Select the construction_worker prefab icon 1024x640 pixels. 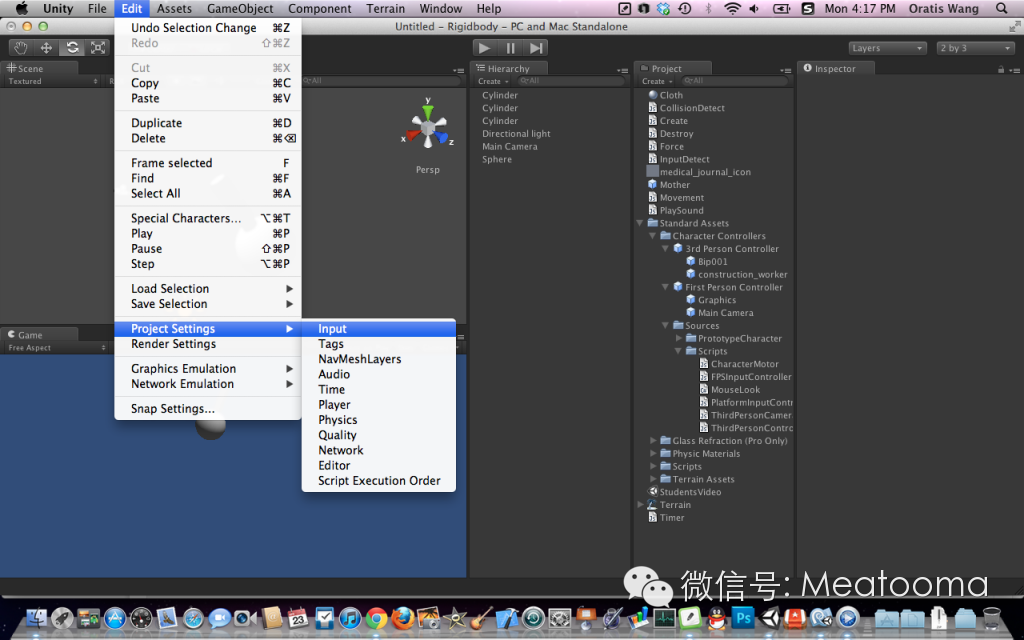pos(691,274)
